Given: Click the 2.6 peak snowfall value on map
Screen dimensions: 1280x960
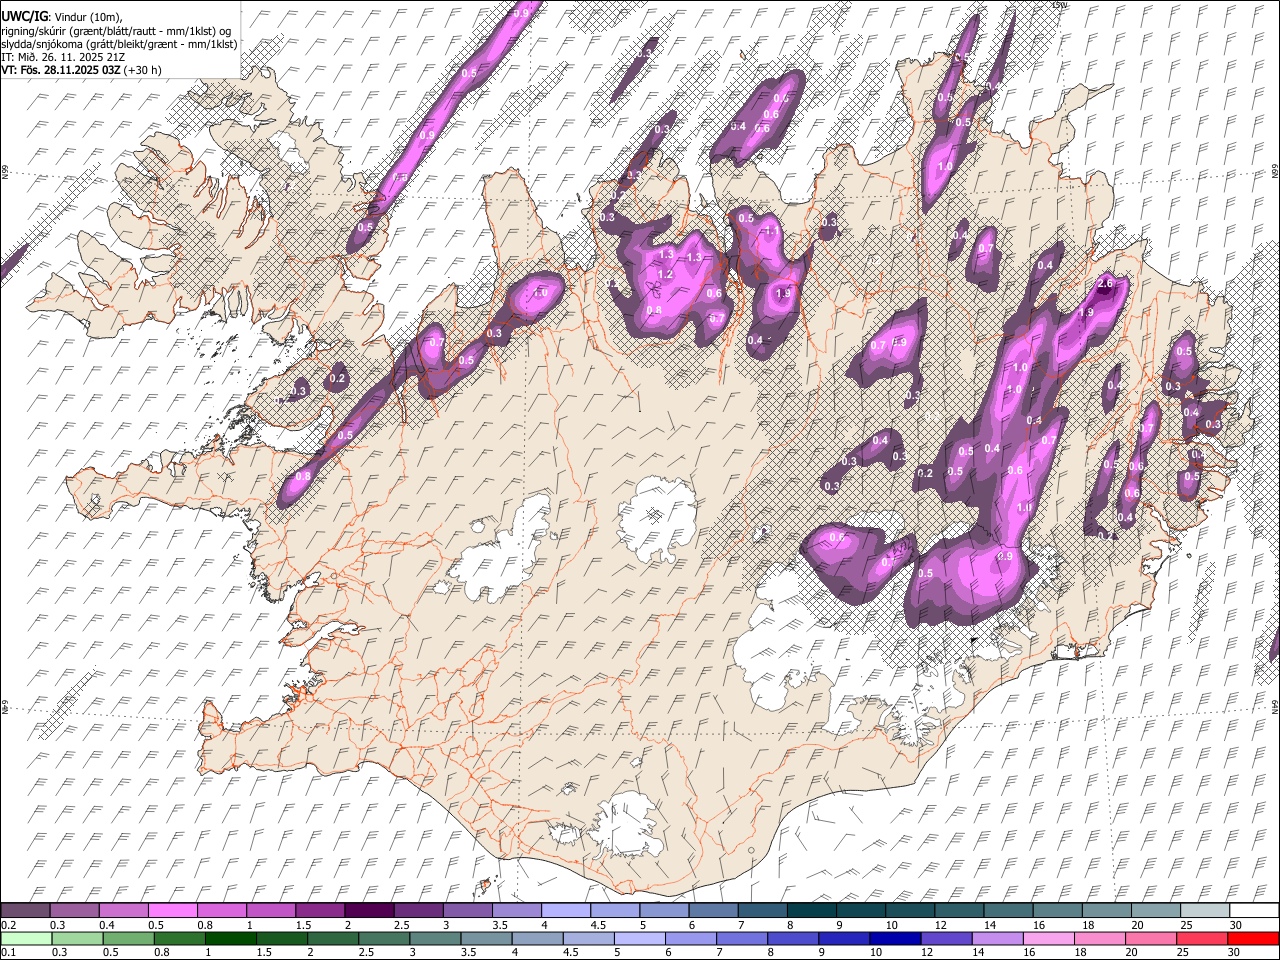Looking at the screenshot, I should tap(1105, 284).
